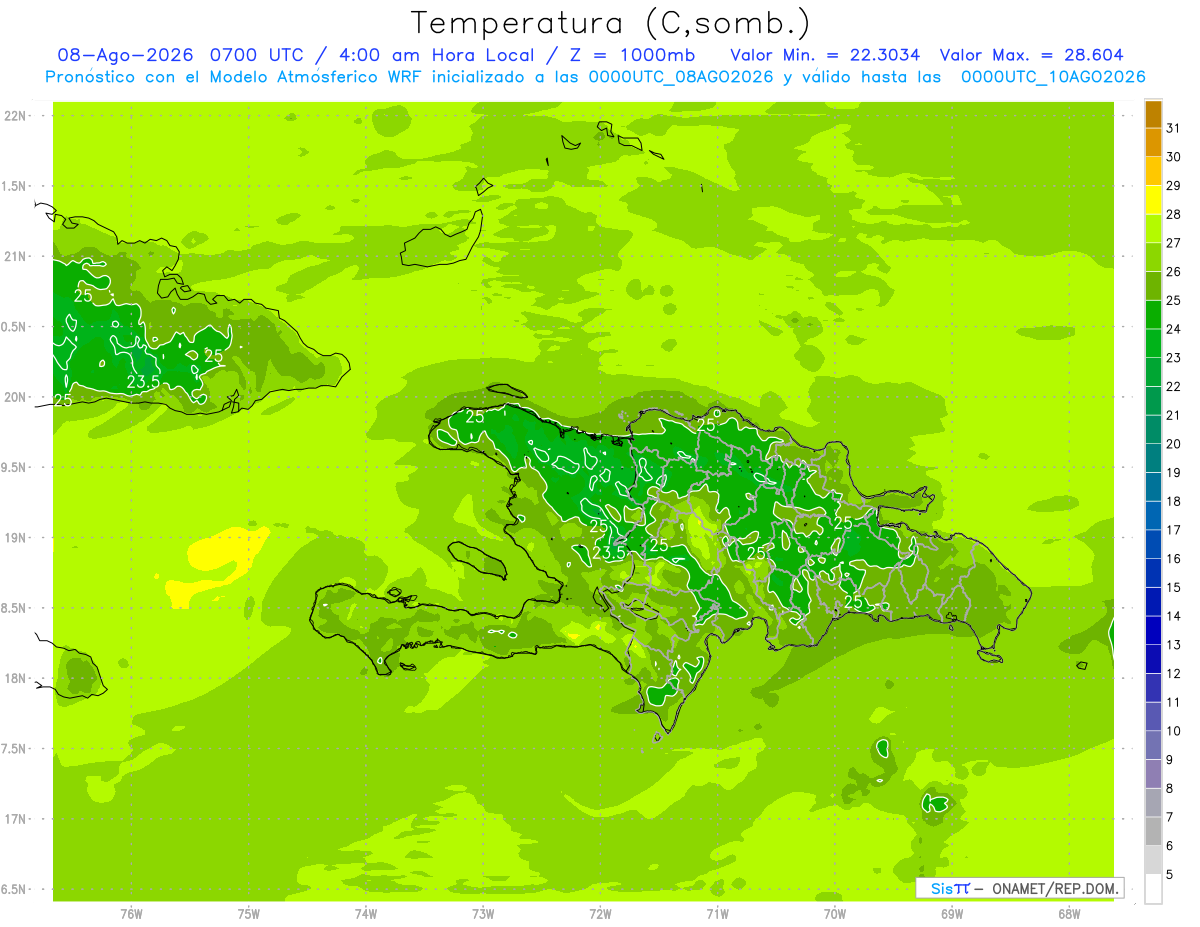Pick the dark orange swatch above 31
Screen dimensions: 1200x927
[x=1153, y=114]
